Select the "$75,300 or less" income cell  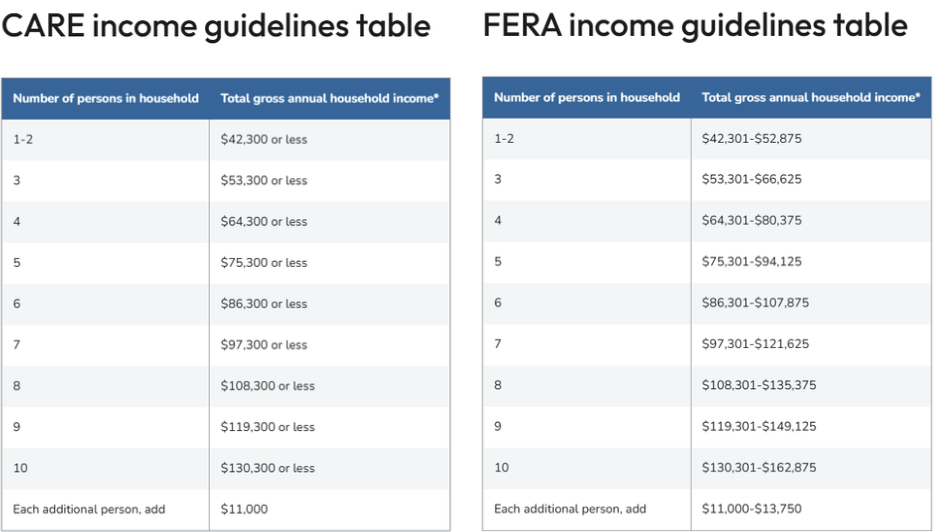264,263
